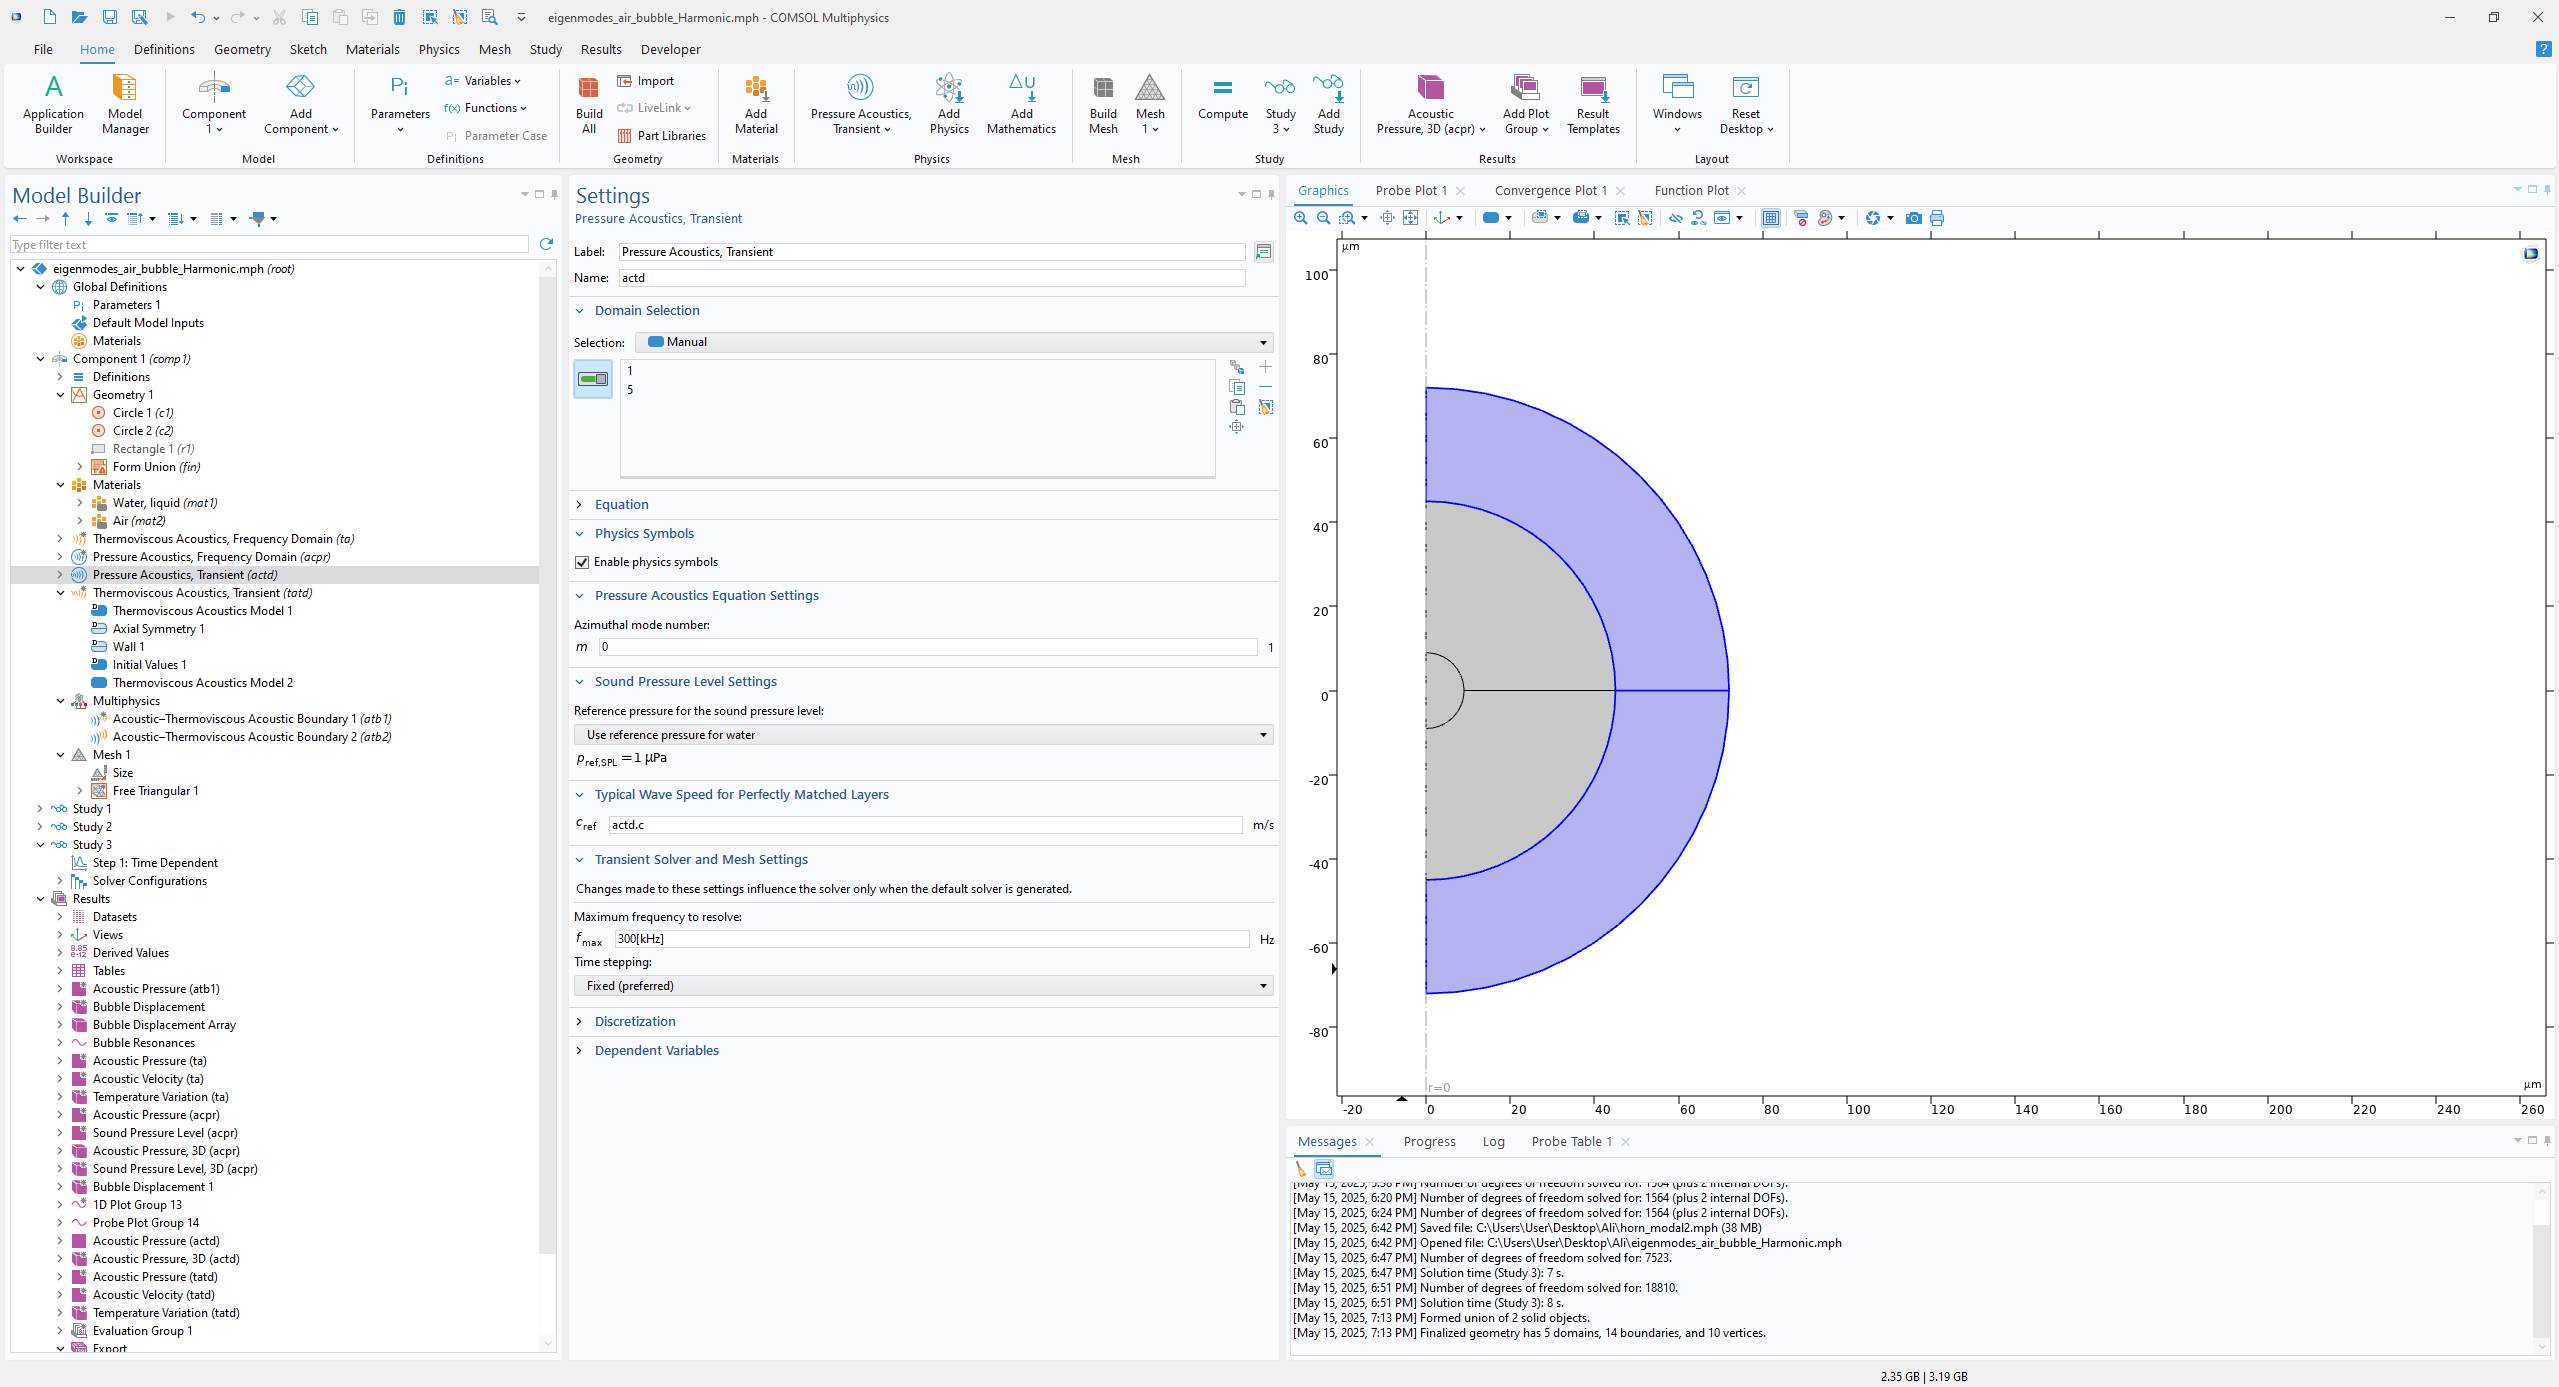Expand the Study 1 tree node
This screenshot has width=2559, height=1387.
click(x=40, y=809)
